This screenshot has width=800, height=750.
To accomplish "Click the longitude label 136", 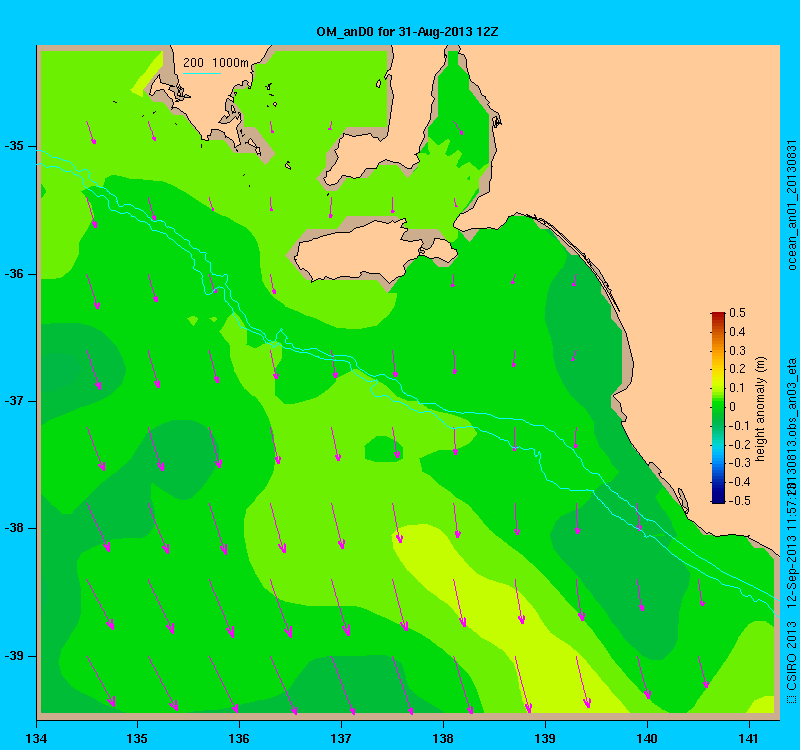I will (239, 739).
